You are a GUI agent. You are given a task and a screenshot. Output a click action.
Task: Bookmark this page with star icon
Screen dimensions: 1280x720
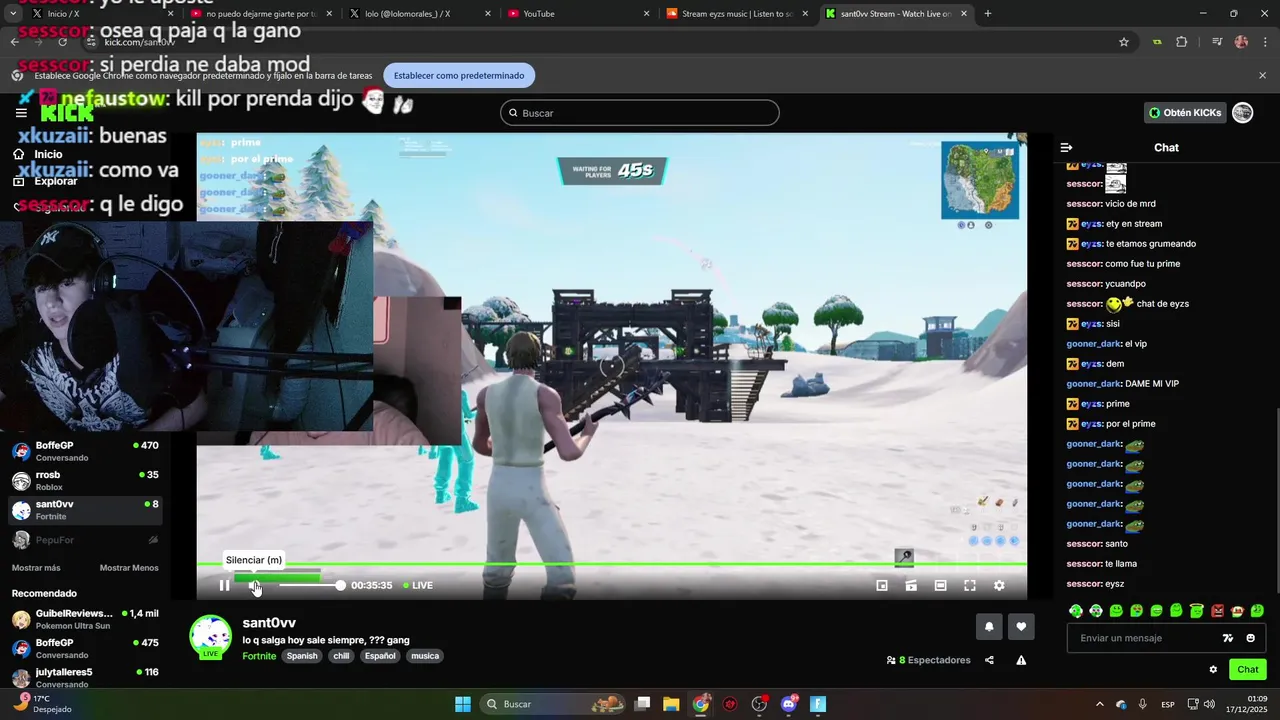(x=1124, y=42)
